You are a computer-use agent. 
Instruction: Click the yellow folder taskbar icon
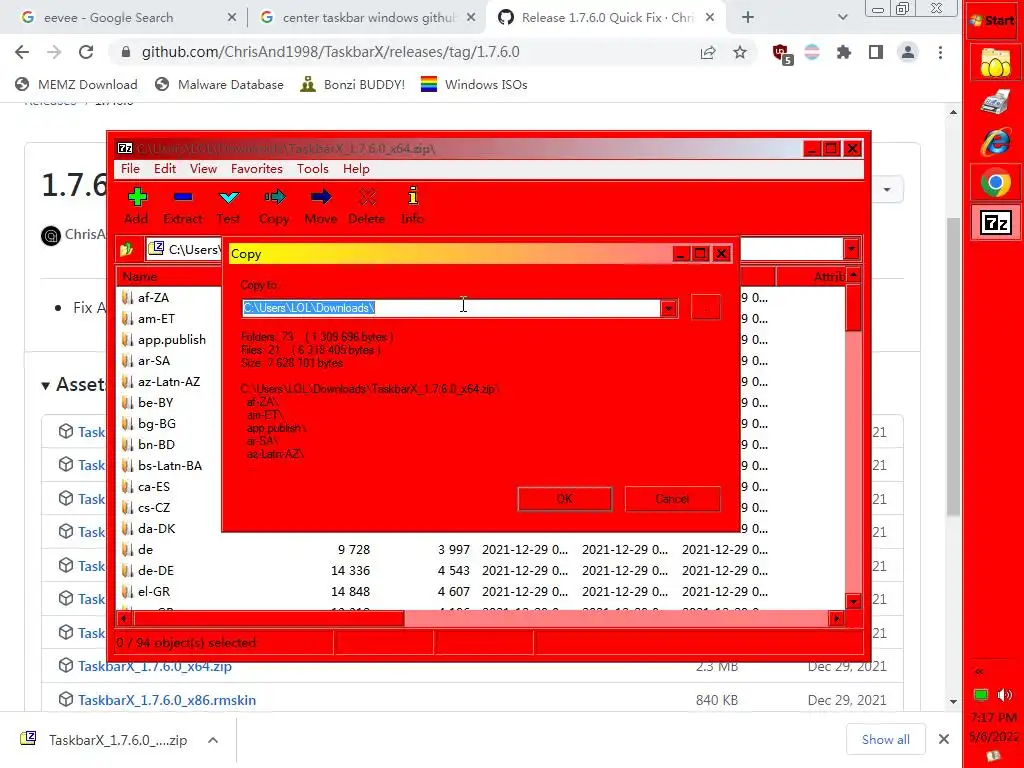point(995,63)
